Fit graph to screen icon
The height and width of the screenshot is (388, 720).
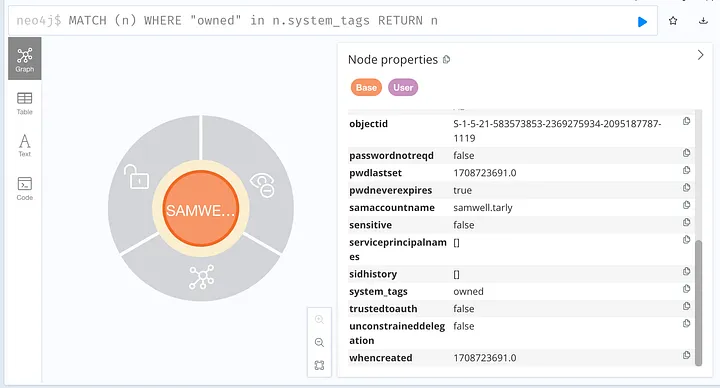click(319, 366)
